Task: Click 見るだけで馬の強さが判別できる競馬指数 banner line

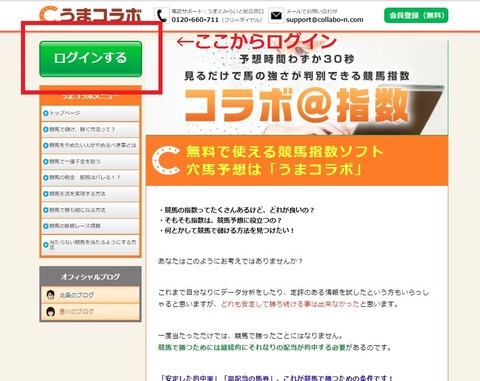Action: (297, 76)
